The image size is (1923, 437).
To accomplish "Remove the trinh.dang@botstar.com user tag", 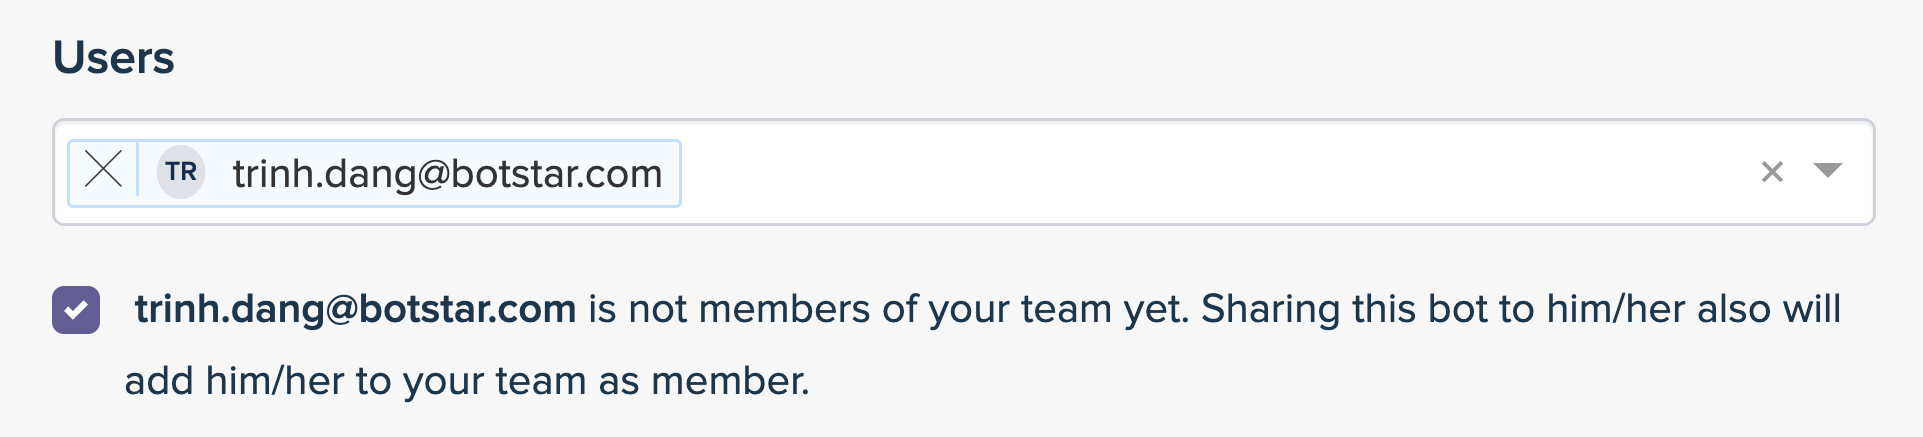I will [103, 170].
